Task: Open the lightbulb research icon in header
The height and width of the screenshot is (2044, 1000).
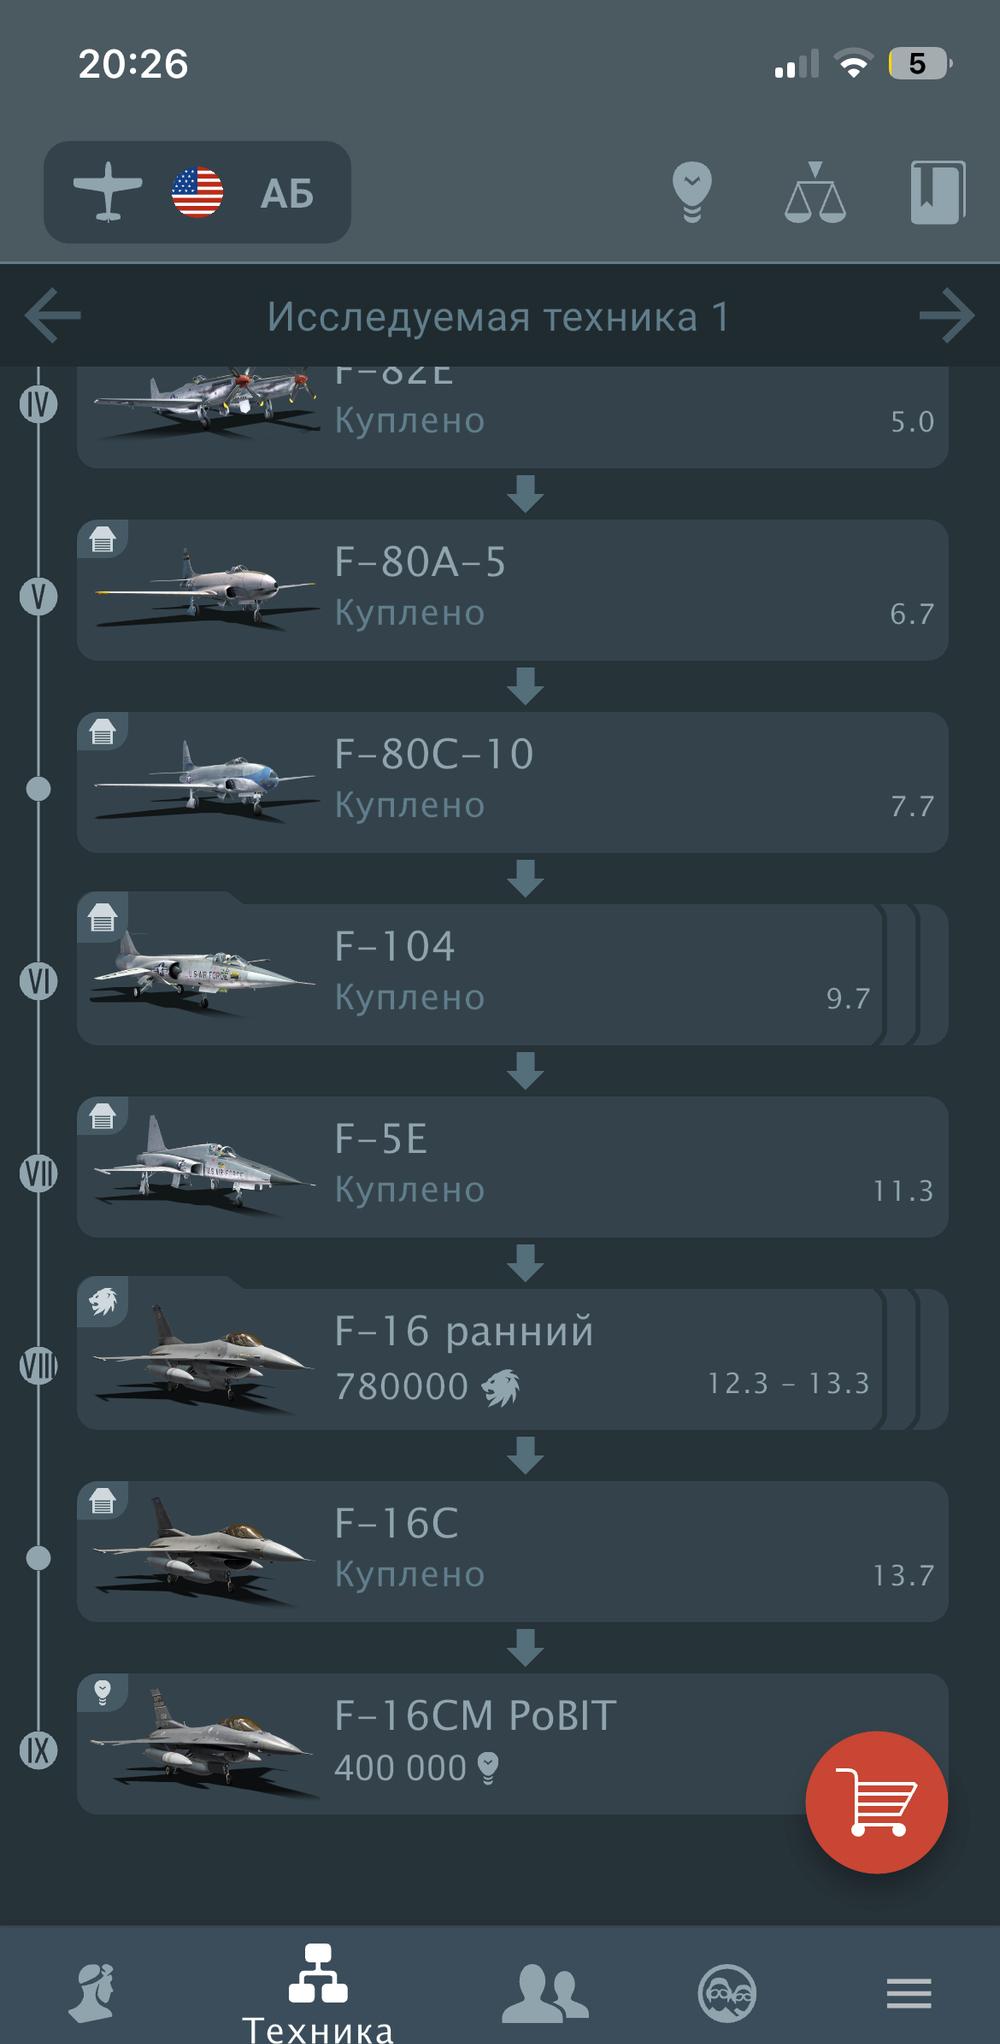Action: pyautogui.click(x=692, y=192)
